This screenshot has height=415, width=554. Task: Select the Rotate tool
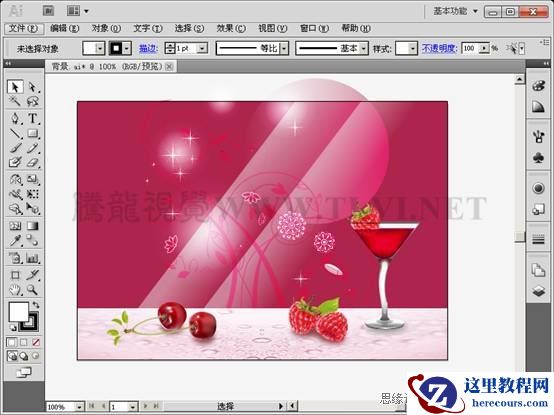coord(15,179)
